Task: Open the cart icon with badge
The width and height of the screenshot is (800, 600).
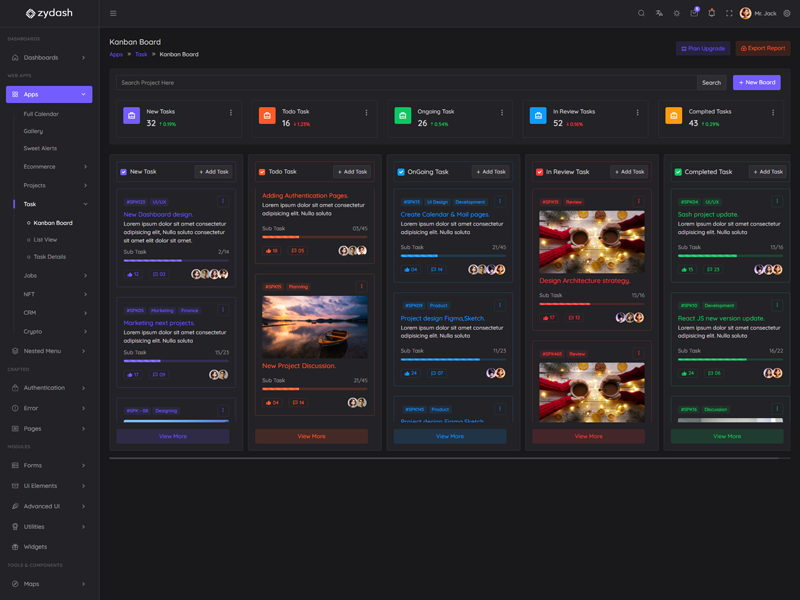Action: (x=694, y=13)
